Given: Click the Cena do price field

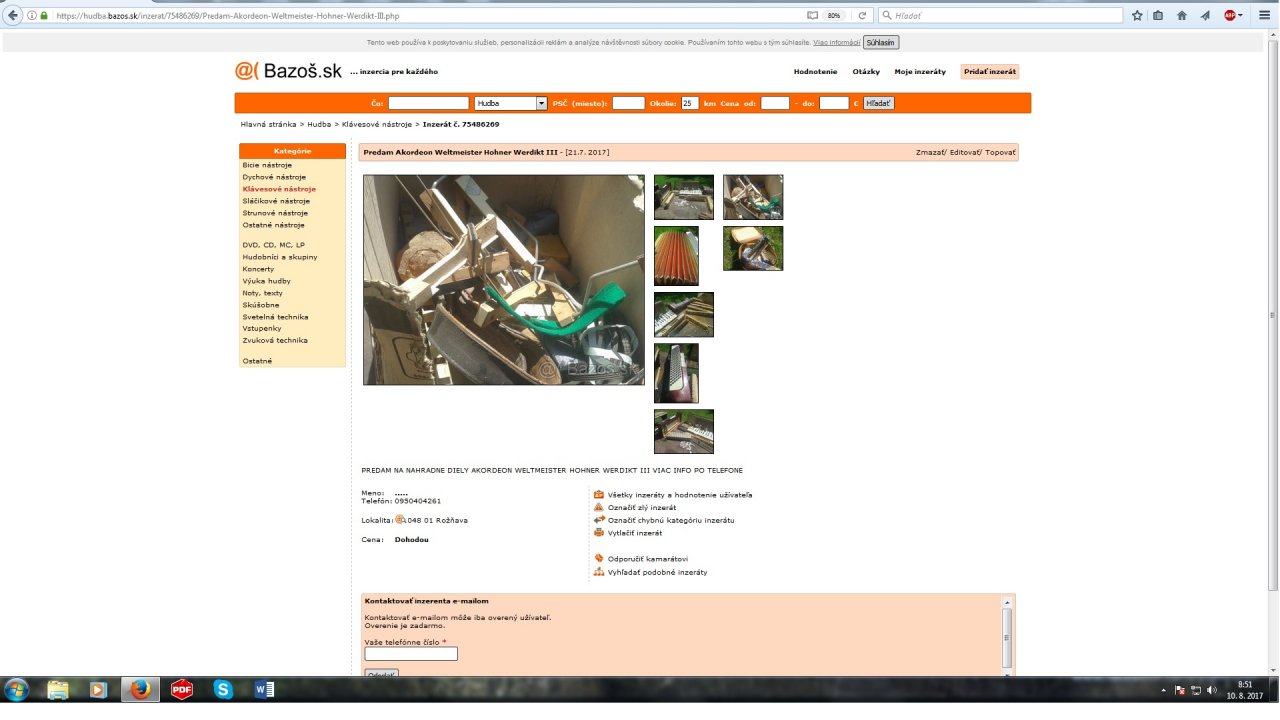Looking at the screenshot, I should click(834, 103).
